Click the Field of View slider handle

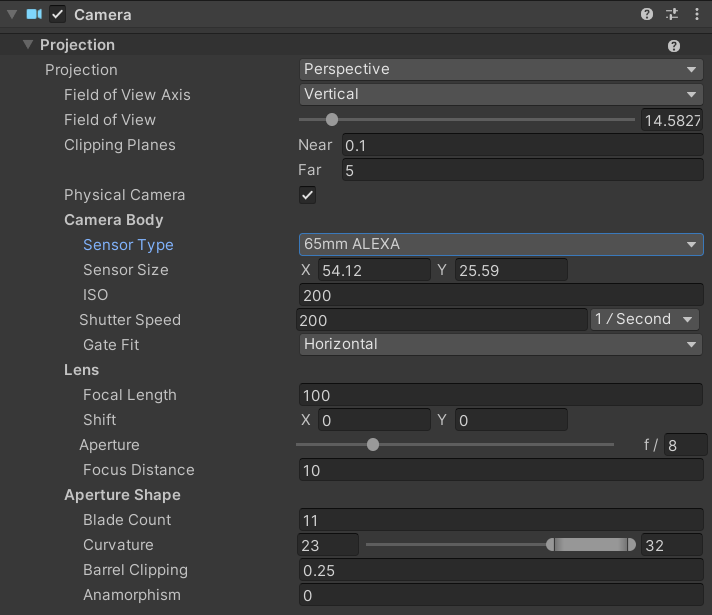332,120
